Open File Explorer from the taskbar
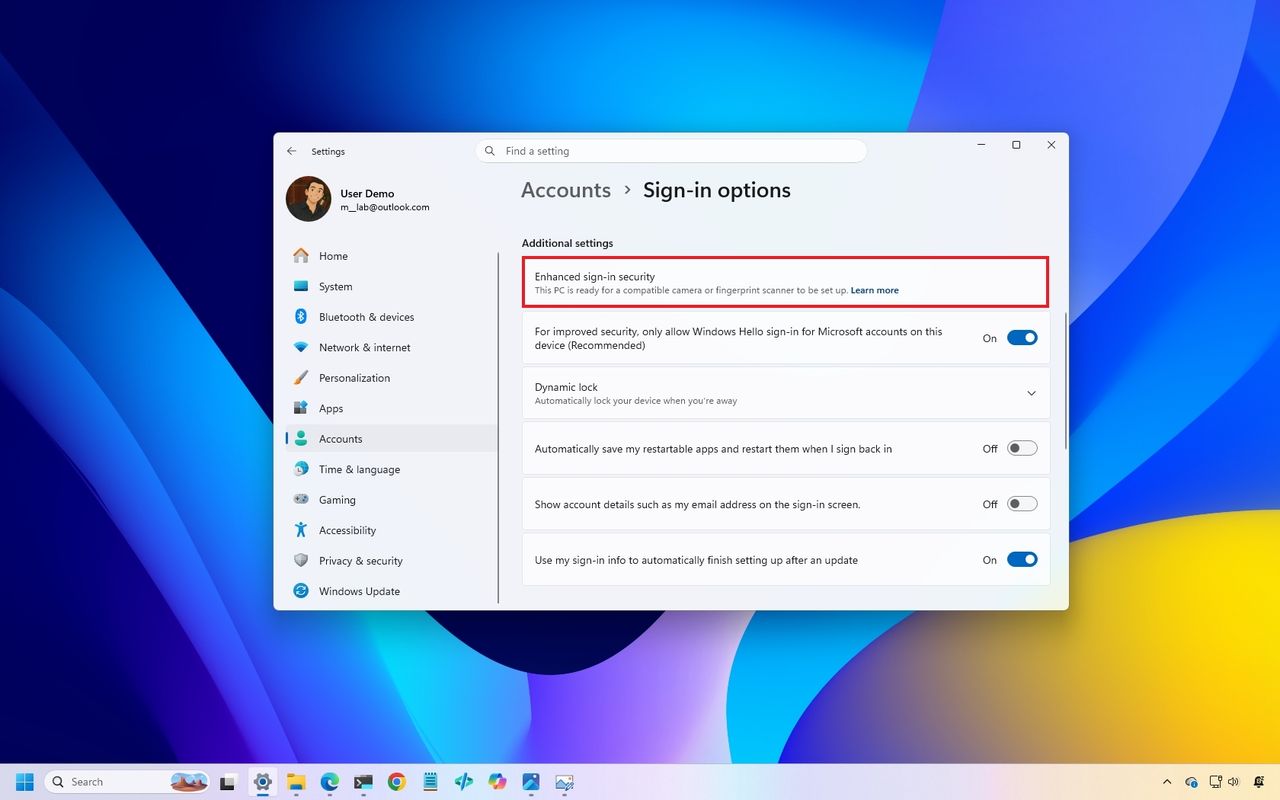 (296, 782)
